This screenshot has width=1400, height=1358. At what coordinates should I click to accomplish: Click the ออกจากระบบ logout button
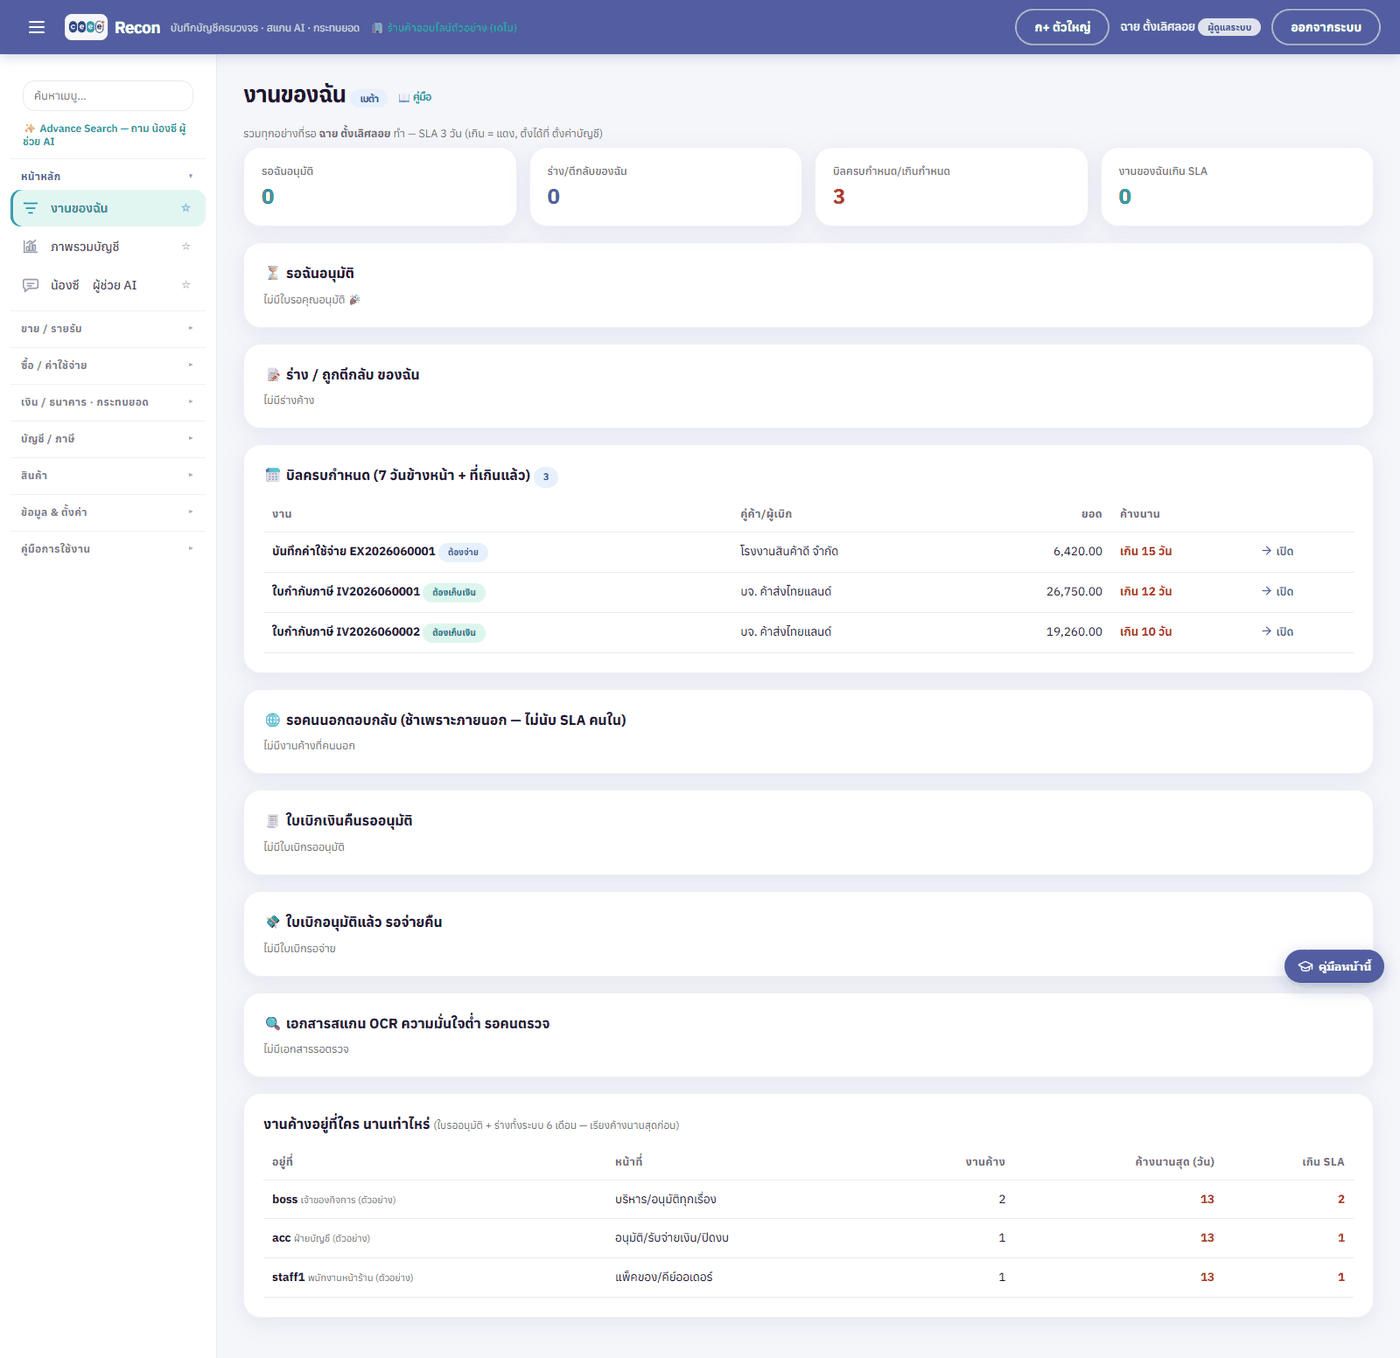click(1325, 27)
